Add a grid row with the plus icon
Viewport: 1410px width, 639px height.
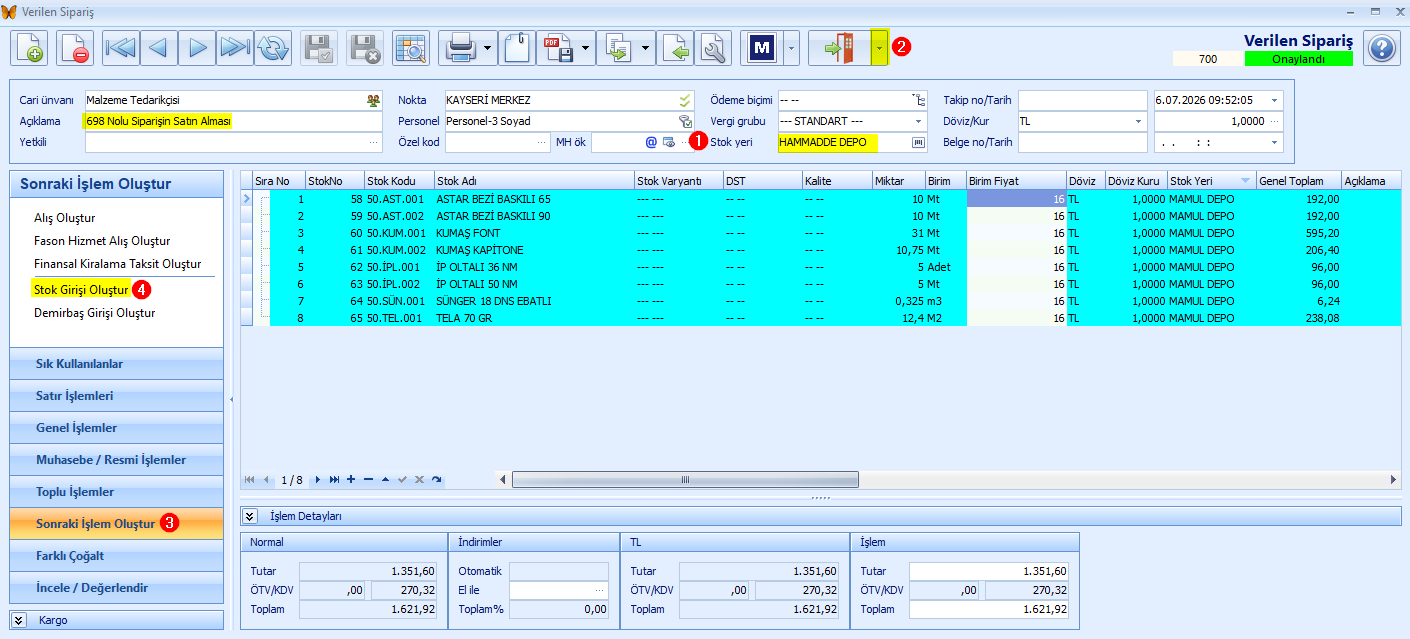point(351,480)
